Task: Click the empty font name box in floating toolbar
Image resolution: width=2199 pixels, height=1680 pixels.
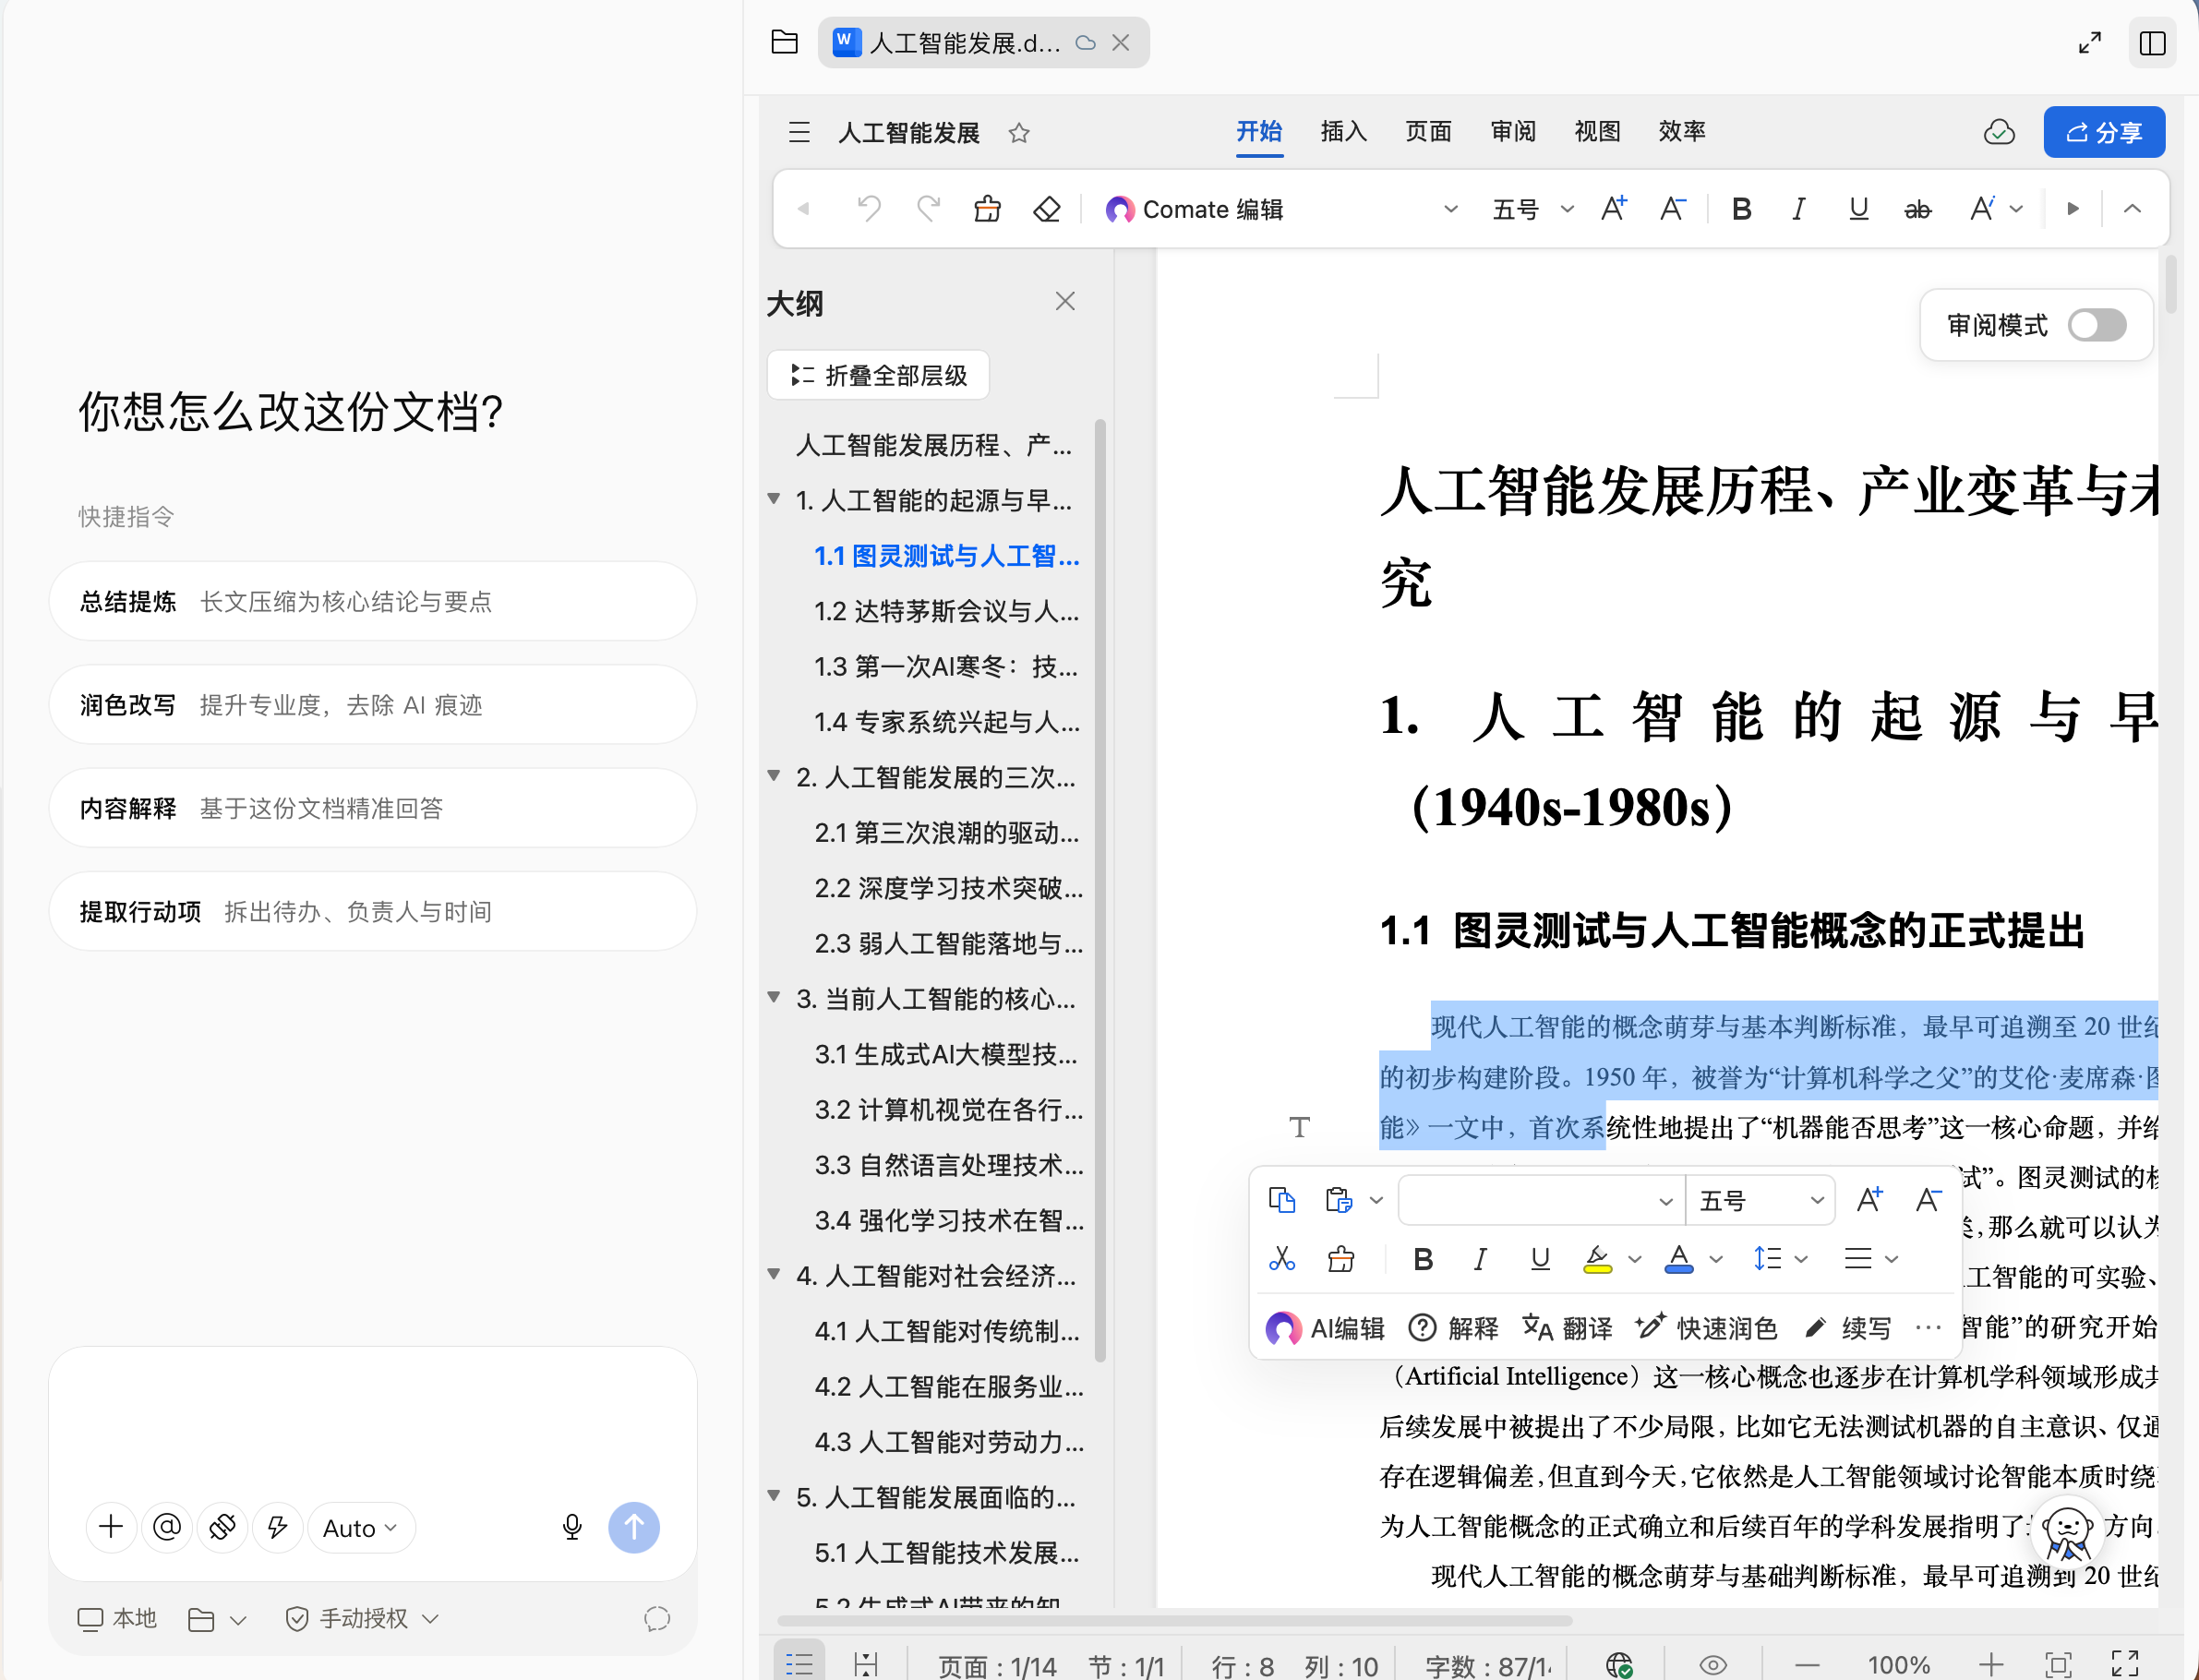Action: tap(1540, 1200)
